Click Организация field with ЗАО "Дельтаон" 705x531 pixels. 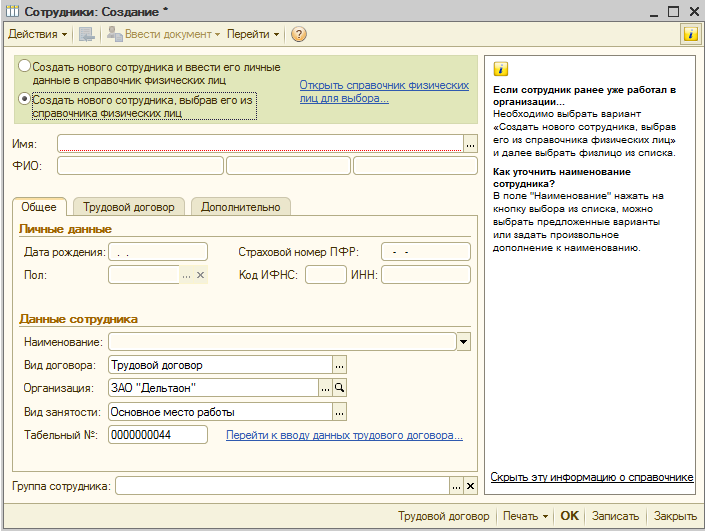click(213, 388)
